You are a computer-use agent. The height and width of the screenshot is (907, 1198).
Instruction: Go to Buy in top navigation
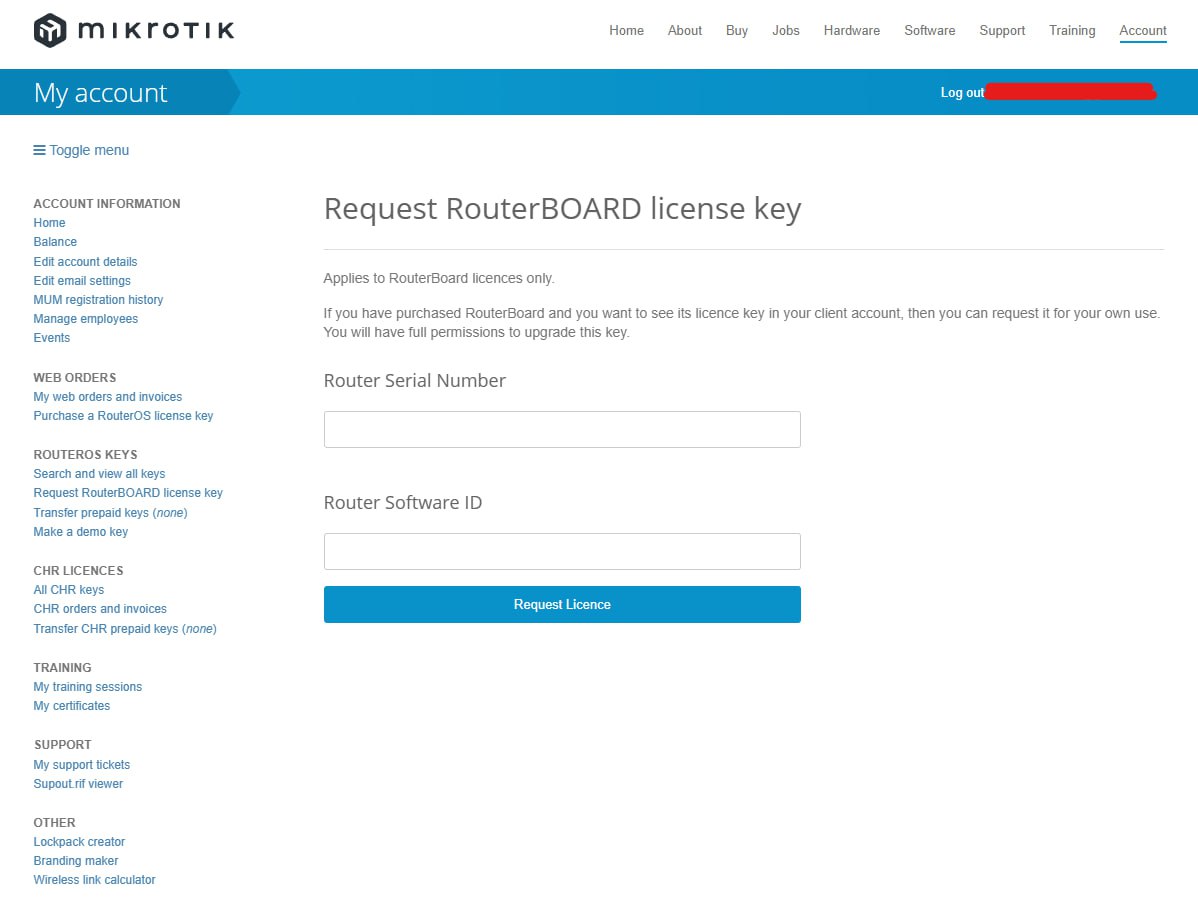(x=737, y=31)
